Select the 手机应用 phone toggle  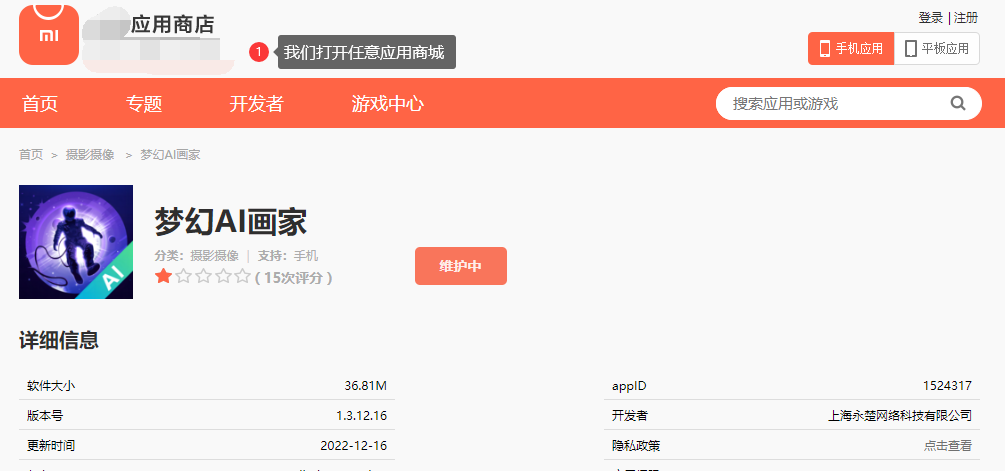851,49
